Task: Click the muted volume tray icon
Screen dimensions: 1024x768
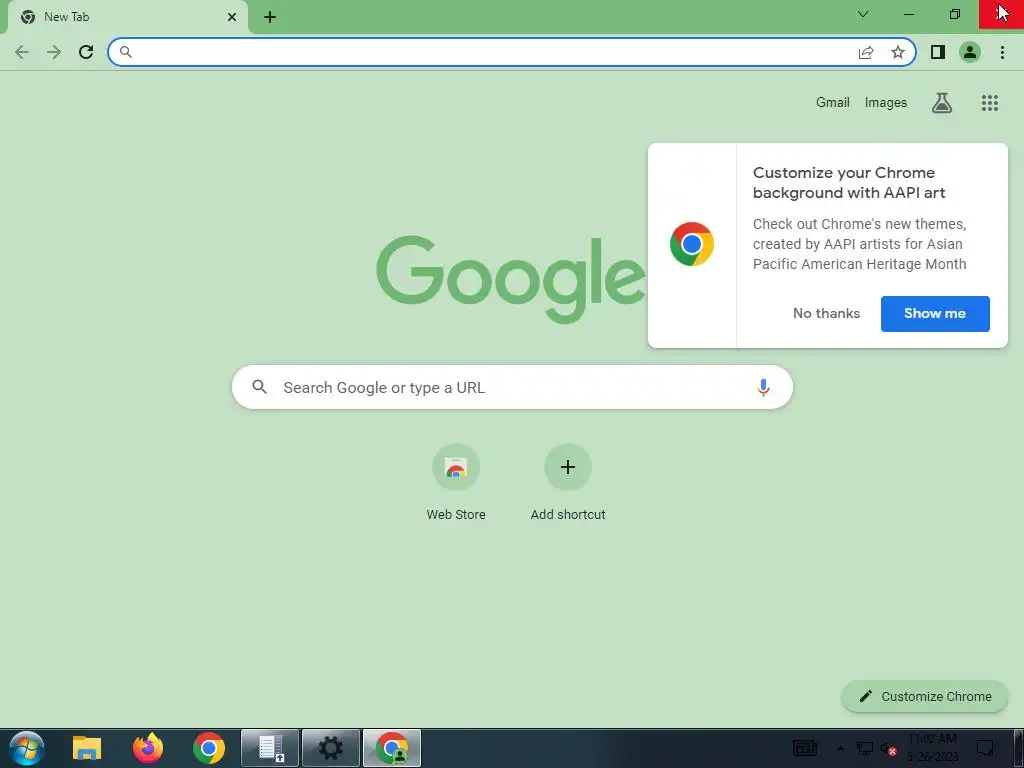Action: (888, 749)
